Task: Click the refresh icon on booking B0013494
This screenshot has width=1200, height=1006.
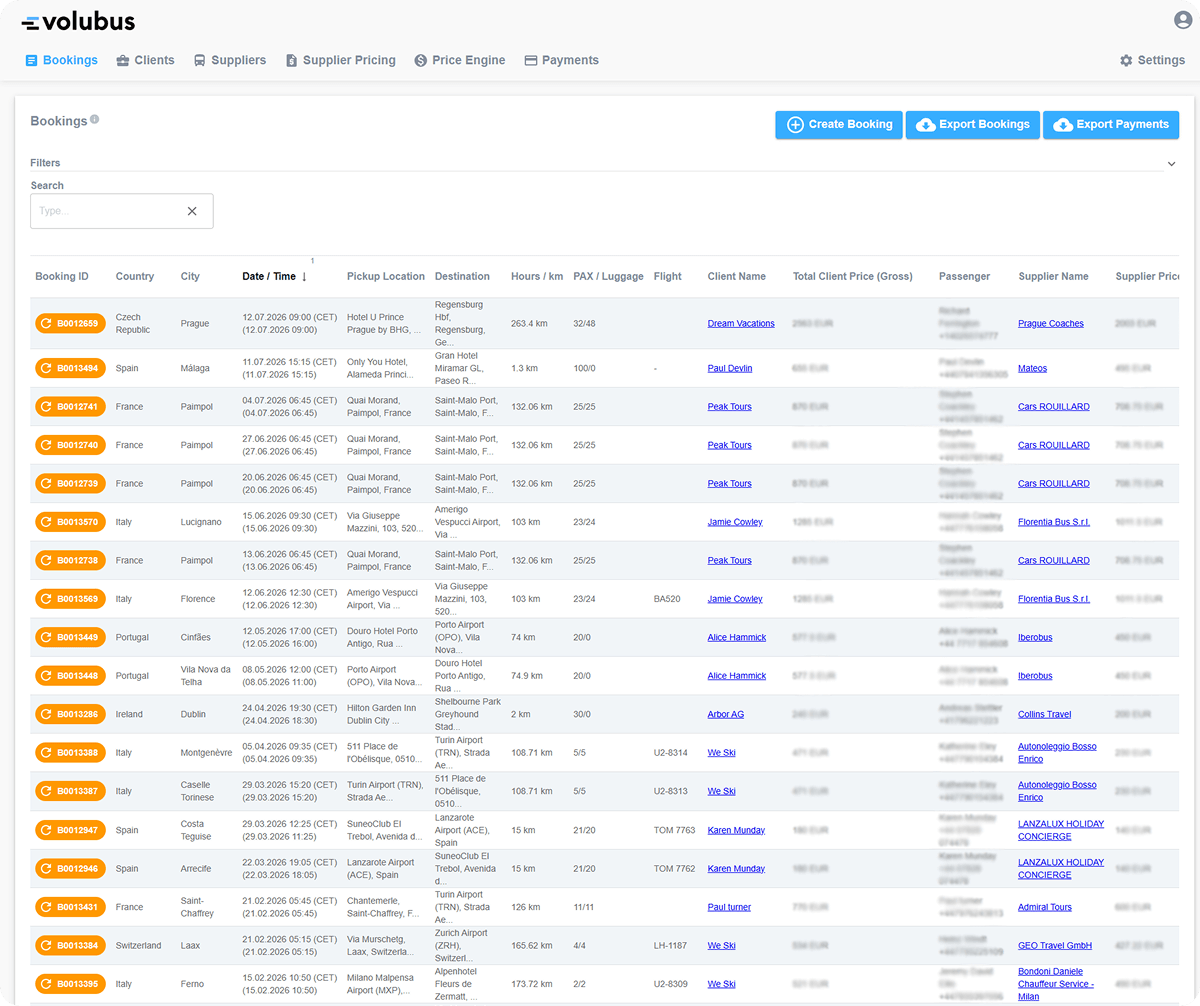Action: (47, 368)
